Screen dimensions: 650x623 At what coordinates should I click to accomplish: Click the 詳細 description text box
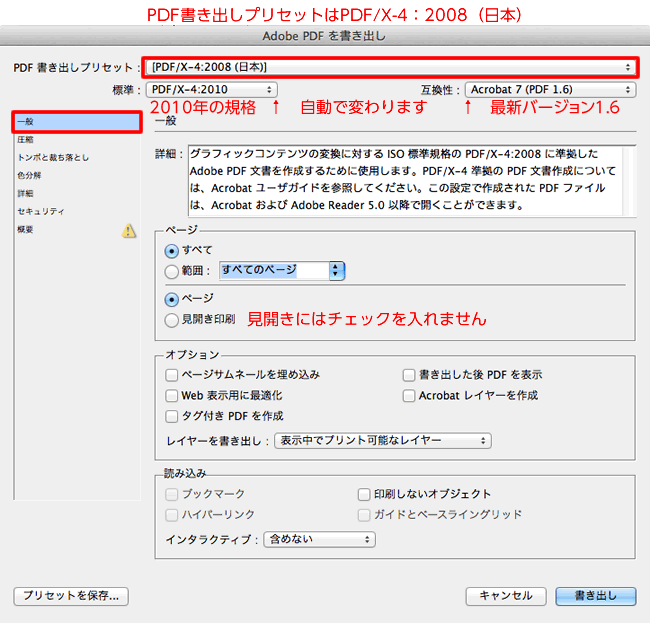(405, 181)
